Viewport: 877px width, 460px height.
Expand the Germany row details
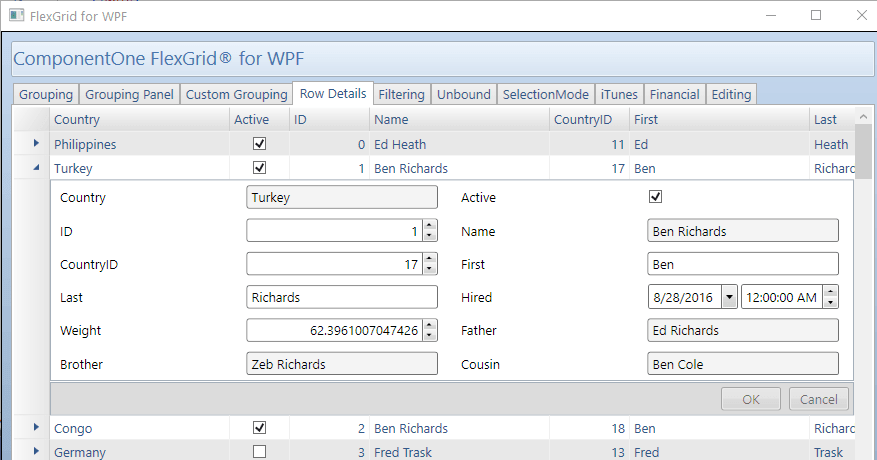coord(36,452)
